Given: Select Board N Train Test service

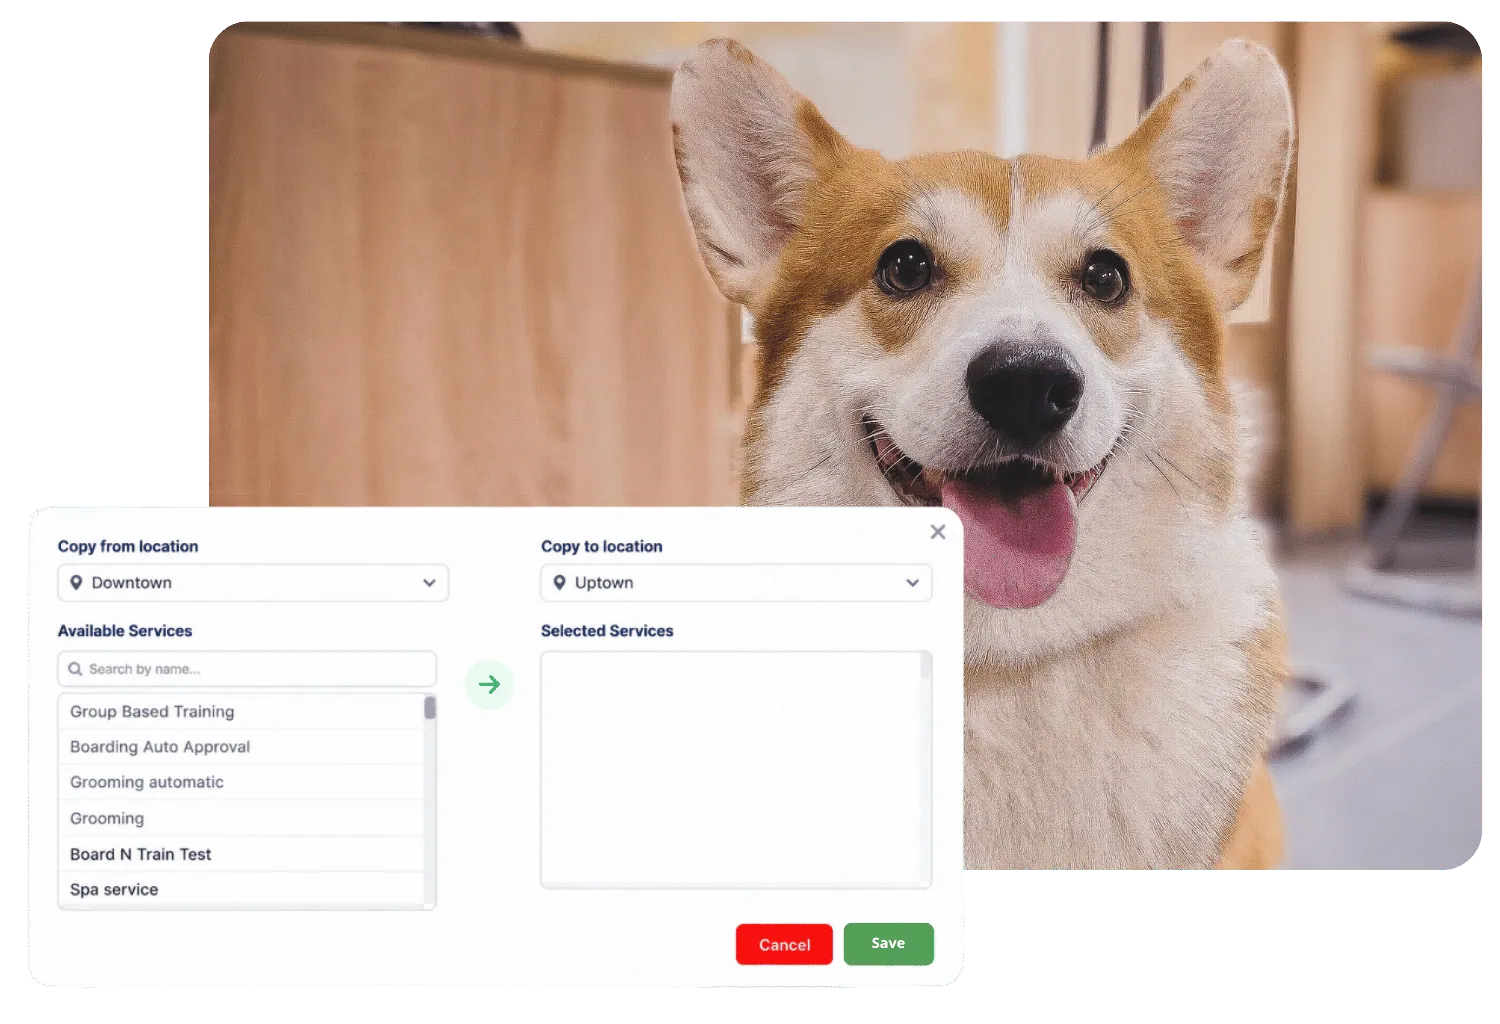Looking at the screenshot, I should pyautogui.click(x=241, y=854).
